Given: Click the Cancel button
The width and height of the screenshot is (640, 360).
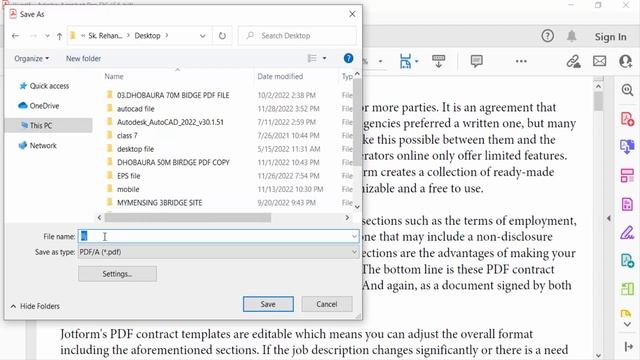Looking at the screenshot, I should point(327,304).
